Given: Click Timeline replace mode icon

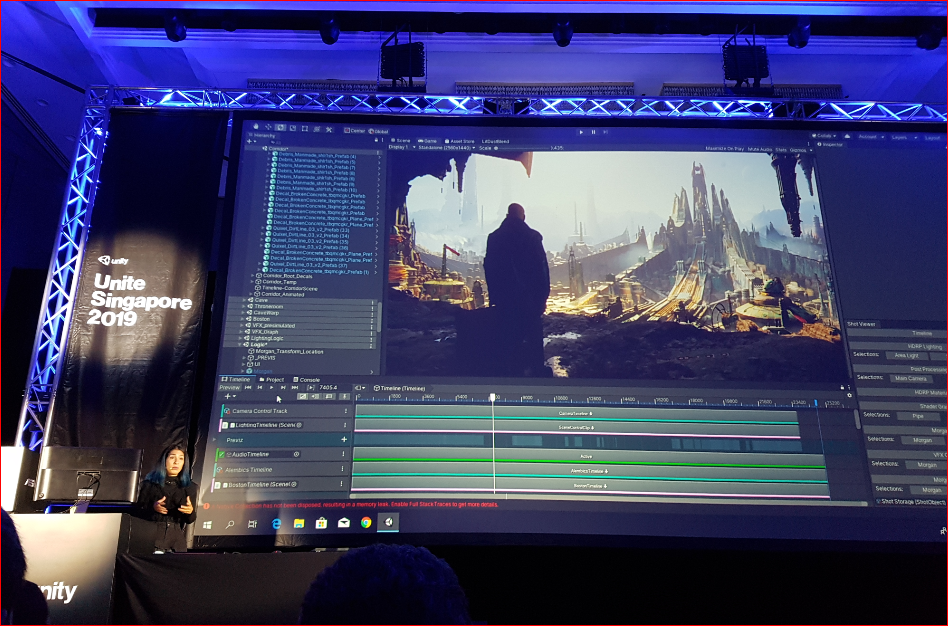Looking at the screenshot, I should tap(329, 396).
